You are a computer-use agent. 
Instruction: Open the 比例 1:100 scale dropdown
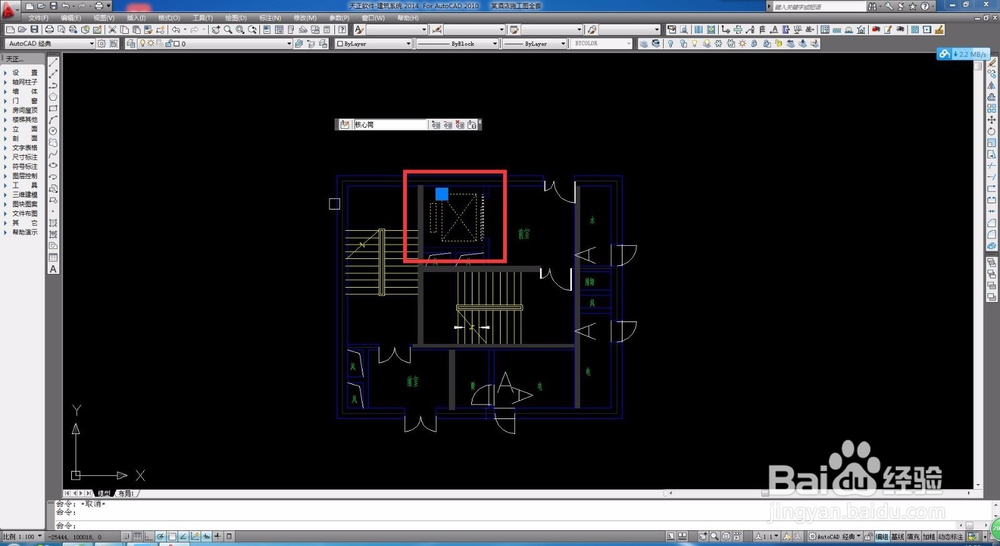point(22,536)
